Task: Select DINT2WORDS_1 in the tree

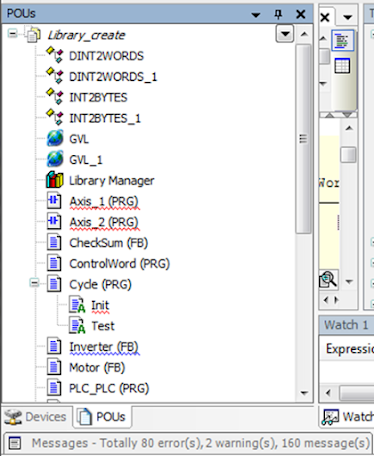Action: tap(113, 77)
